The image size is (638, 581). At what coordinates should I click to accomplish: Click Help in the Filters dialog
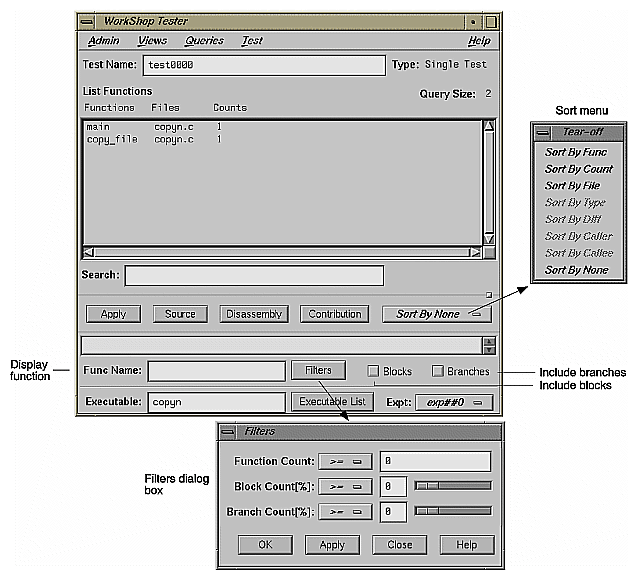click(x=467, y=545)
